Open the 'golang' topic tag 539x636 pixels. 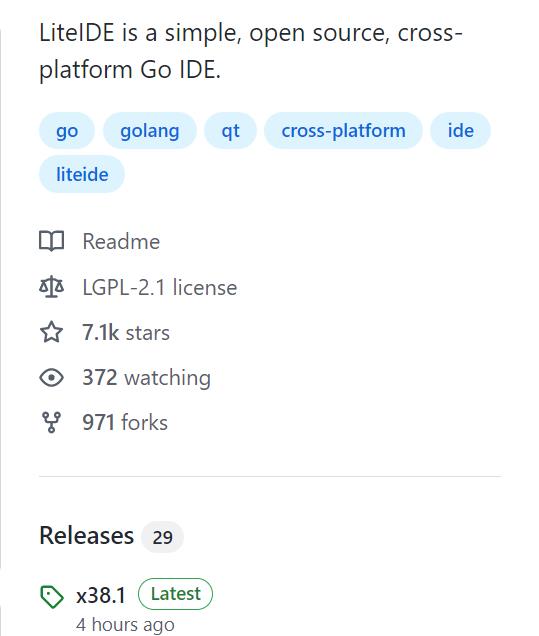click(150, 131)
